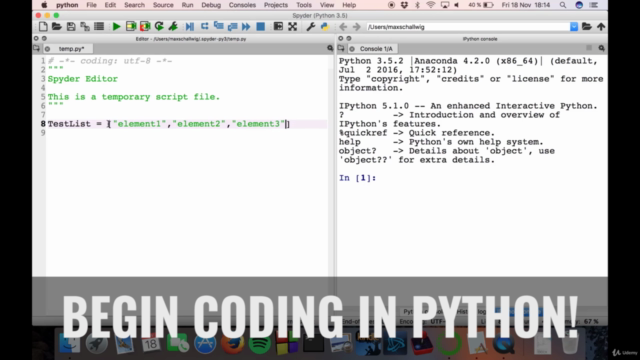This screenshot has width=640, height=360.
Task: Click "element2" string in code line 8
Action: (x=198, y=124)
